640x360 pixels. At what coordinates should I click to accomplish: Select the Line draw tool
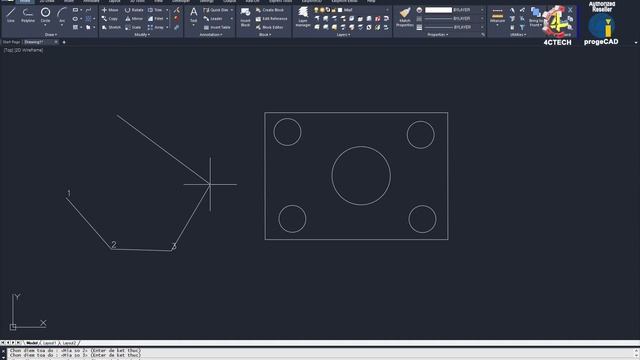(11, 15)
